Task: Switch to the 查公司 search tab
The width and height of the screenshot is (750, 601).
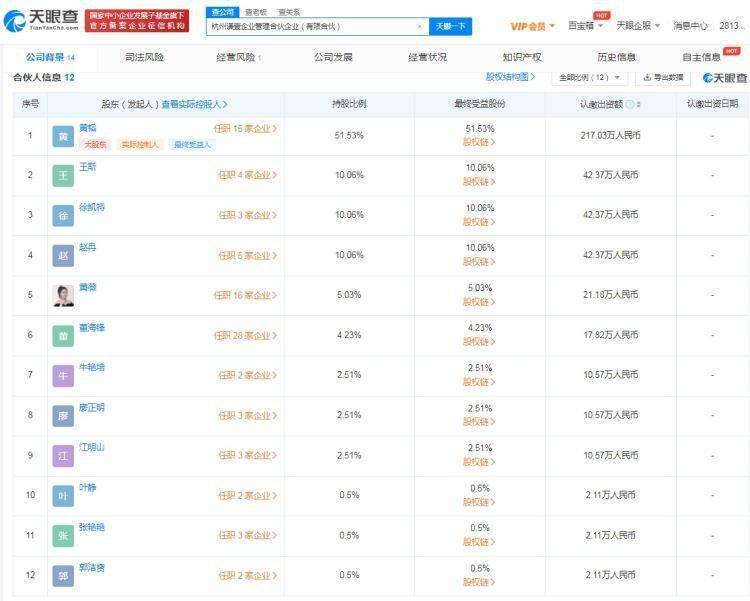Action: click(x=223, y=12)
